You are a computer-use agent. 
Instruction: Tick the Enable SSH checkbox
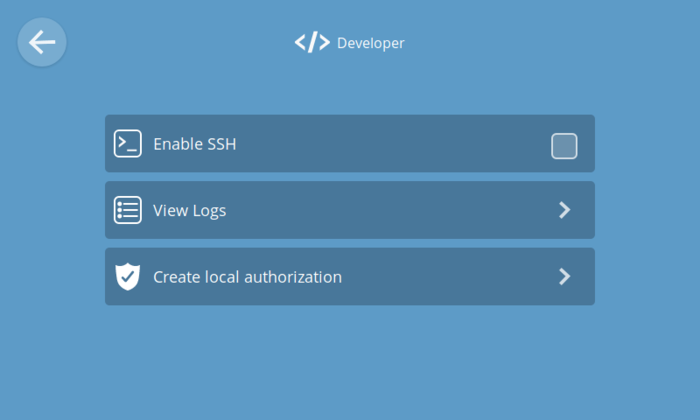[564, 146]
